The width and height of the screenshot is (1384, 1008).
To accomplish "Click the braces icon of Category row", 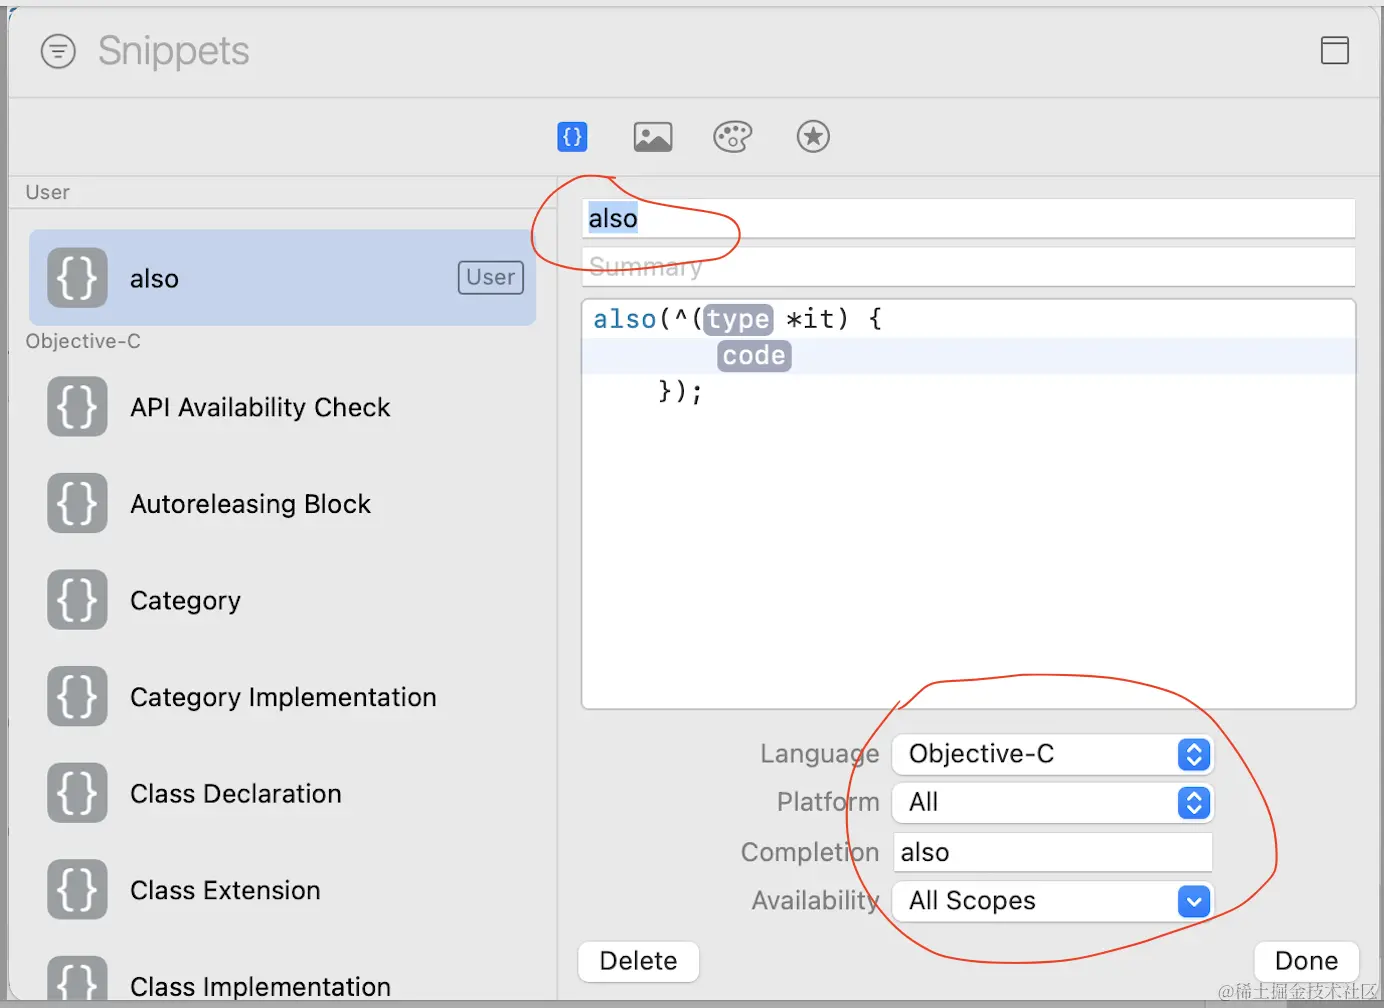I will click(77, 600).
